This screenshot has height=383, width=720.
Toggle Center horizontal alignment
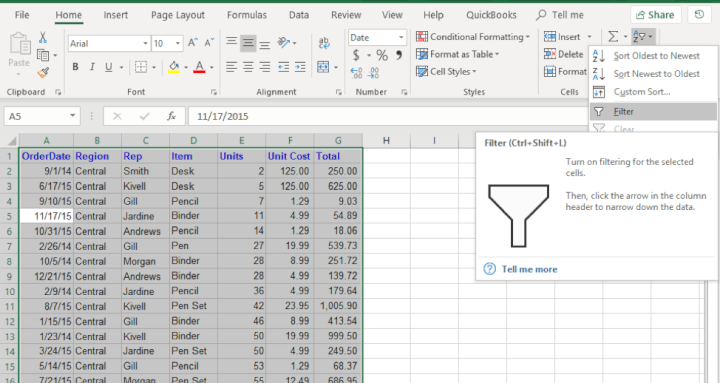(248, 67)
